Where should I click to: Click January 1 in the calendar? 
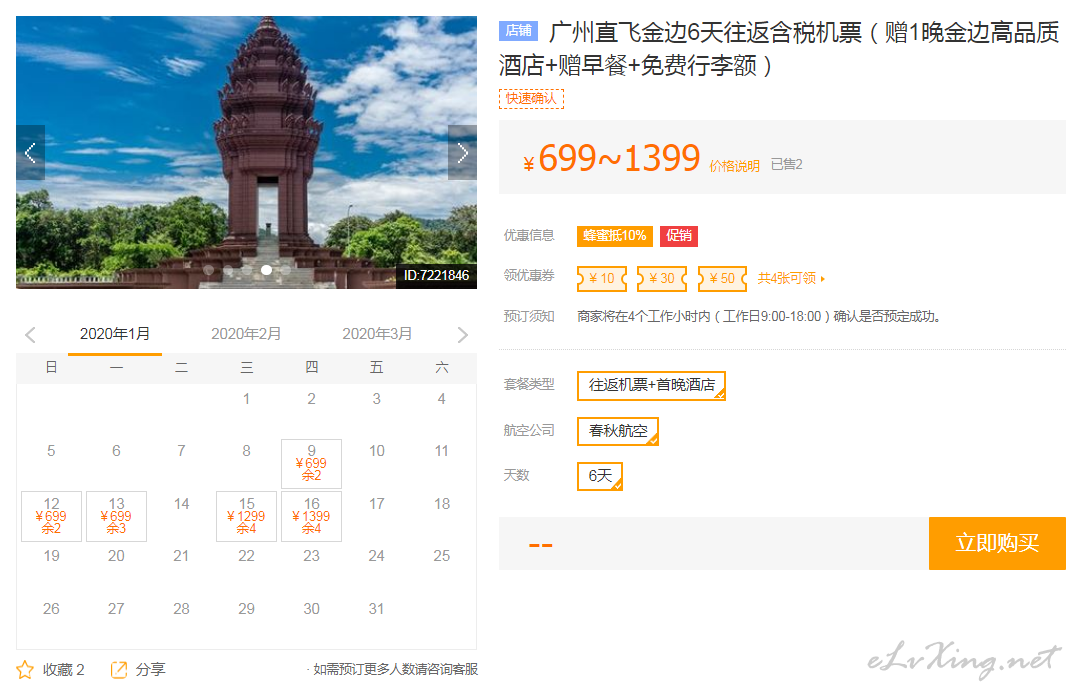point(246,399)
